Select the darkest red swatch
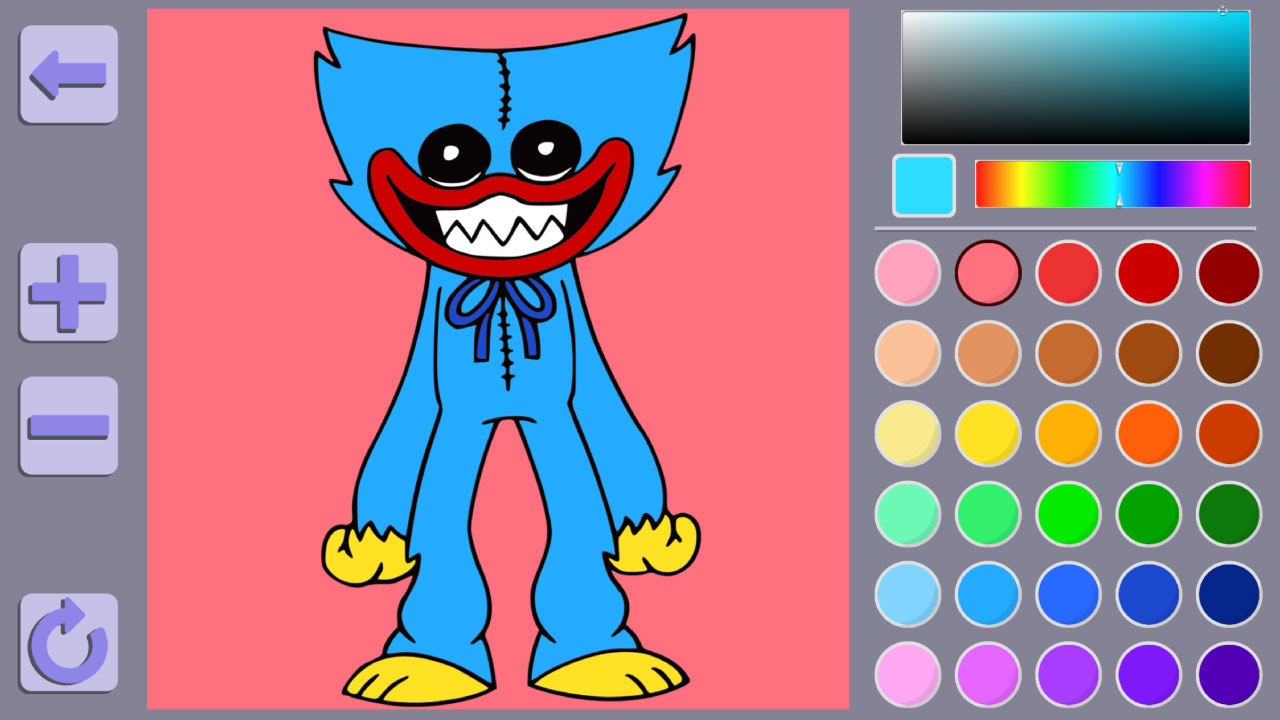This screenshot has width=1280, height=720. pyautogui.click(x=1227, y=272)
